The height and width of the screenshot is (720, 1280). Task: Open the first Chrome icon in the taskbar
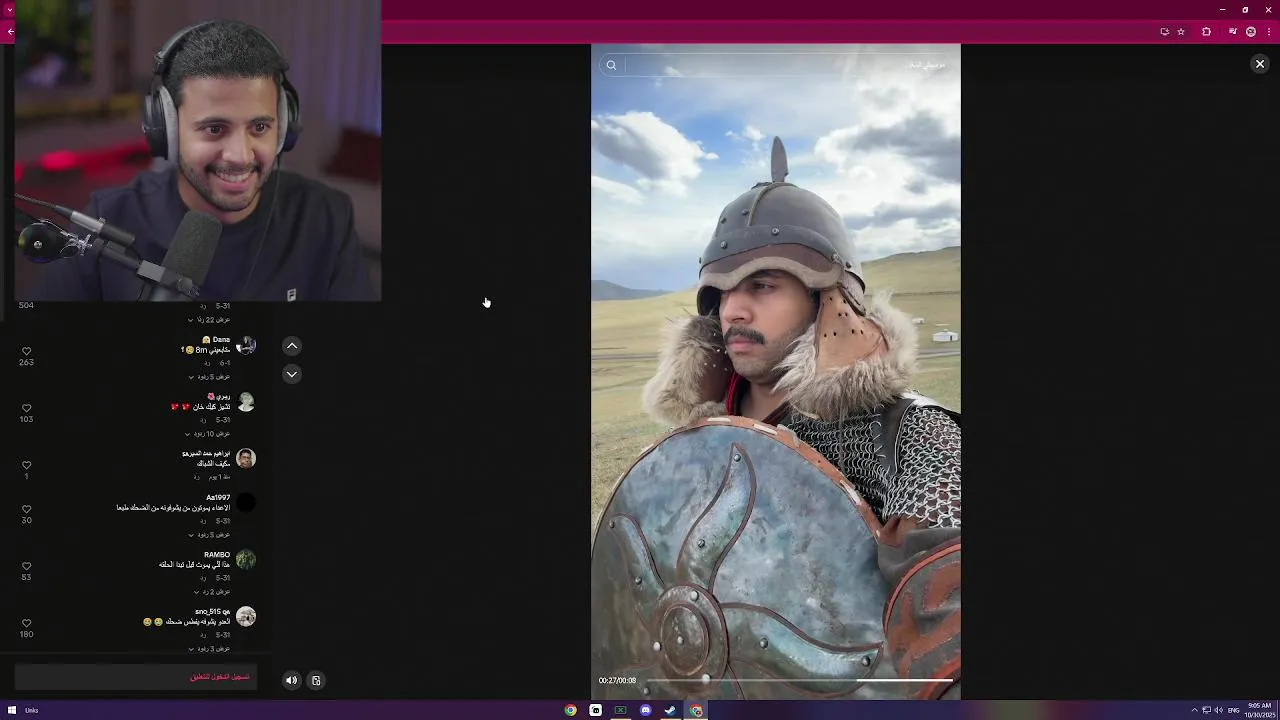click(x=570, y=710)
